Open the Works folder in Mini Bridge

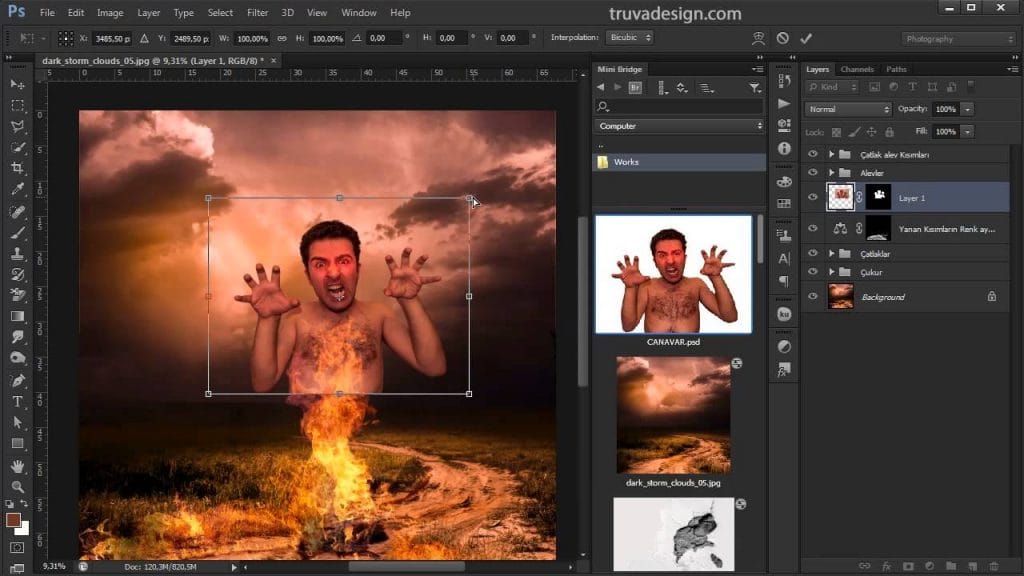[626, 162]
